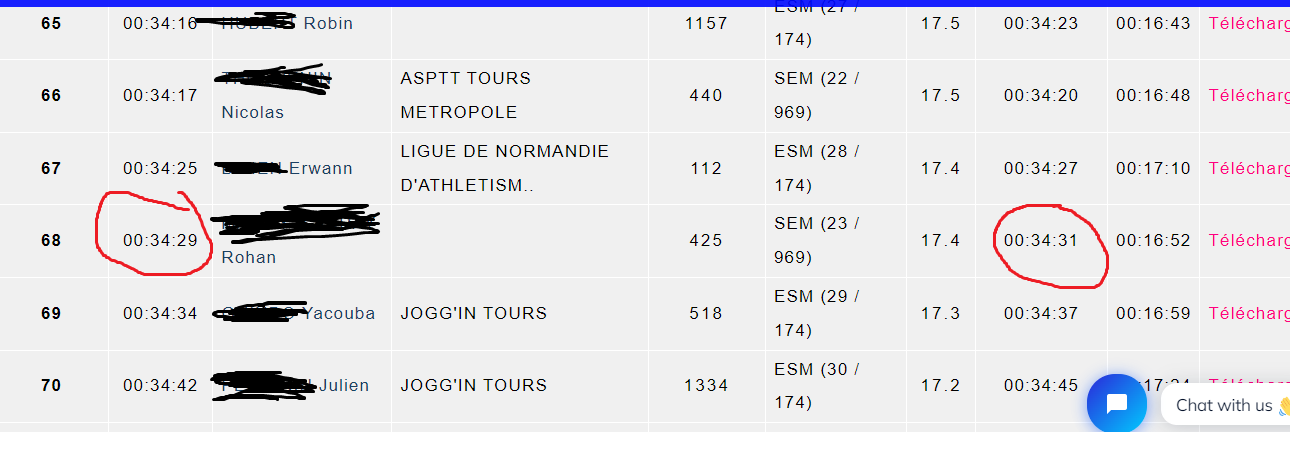Select JOGG'IN TOURS in rank 69 row
The image size is (1290, 460).
[473, 313]
